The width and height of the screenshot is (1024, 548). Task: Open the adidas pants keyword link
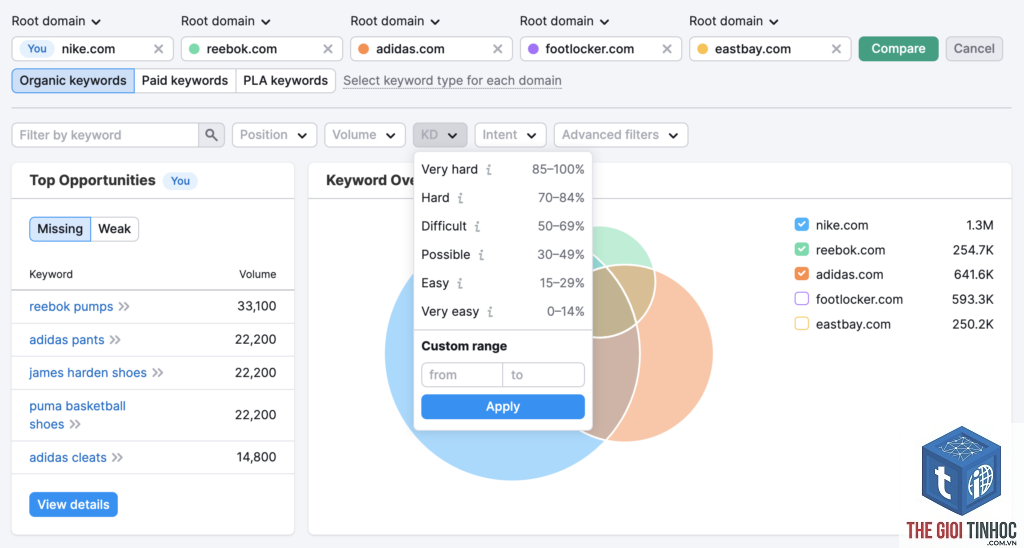coord(67,340)
